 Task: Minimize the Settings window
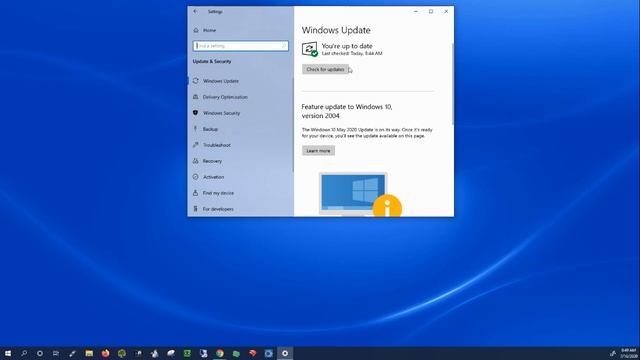416,11
